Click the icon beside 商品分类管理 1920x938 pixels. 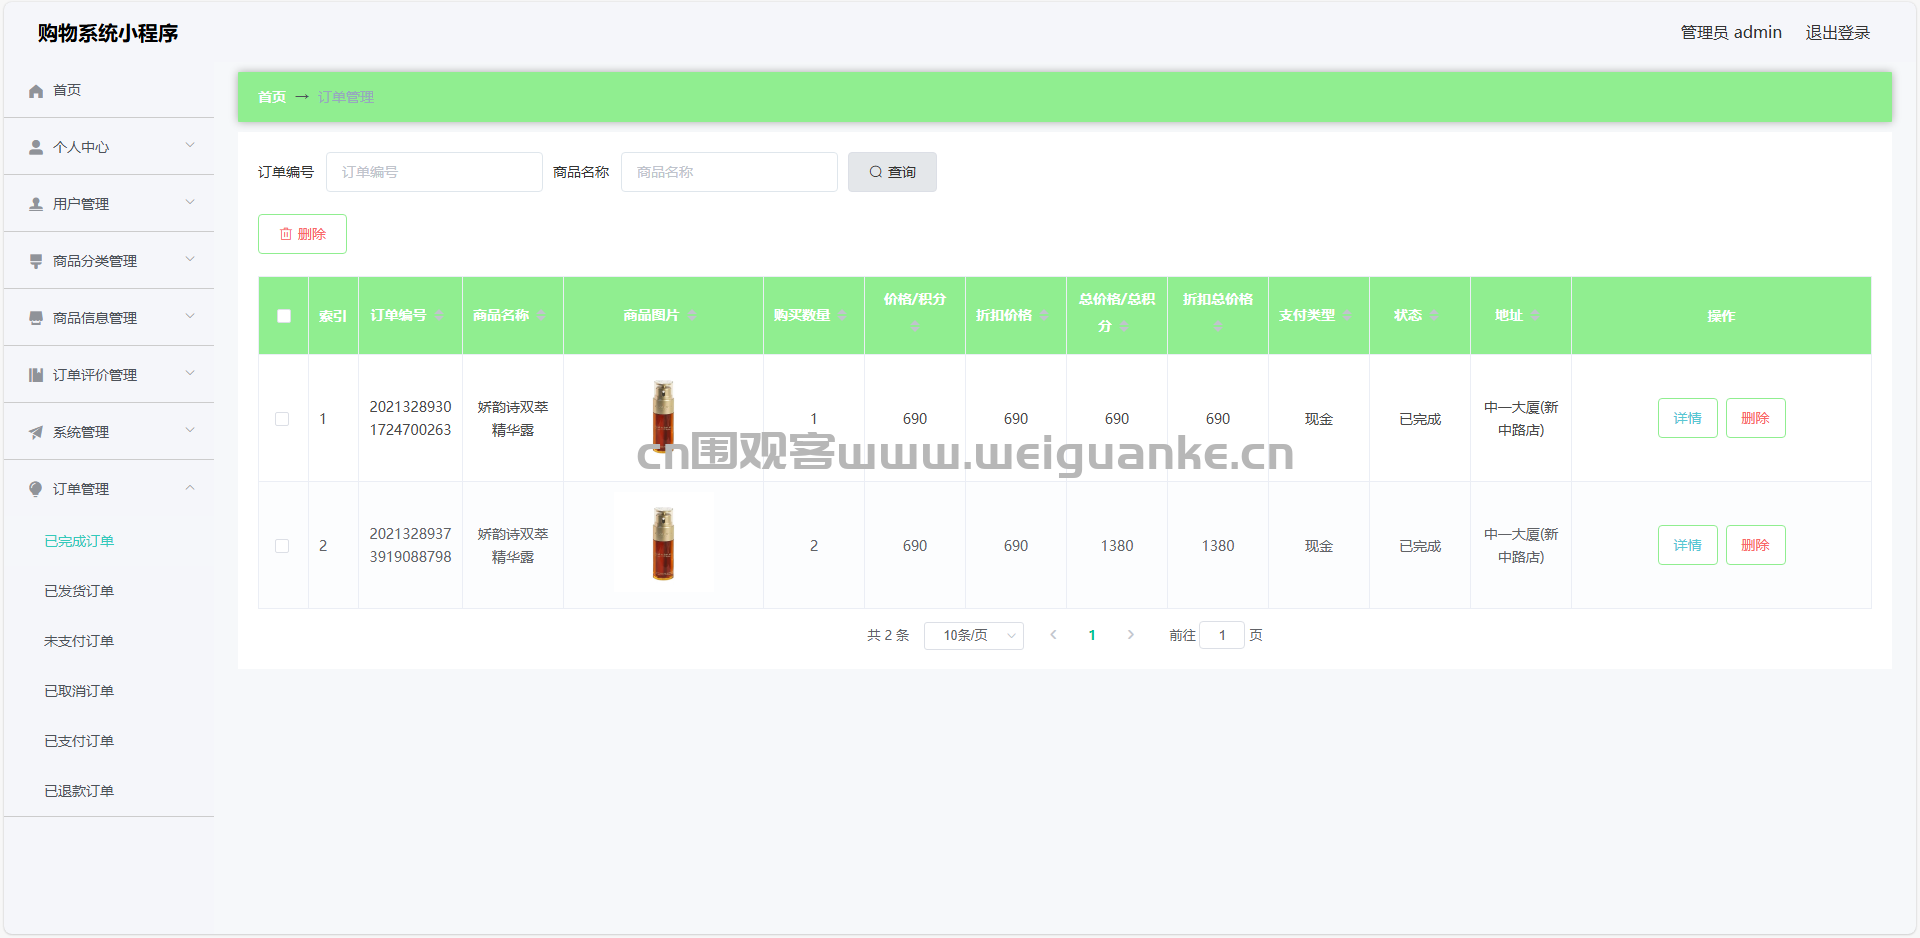click(x=36, y=262)
